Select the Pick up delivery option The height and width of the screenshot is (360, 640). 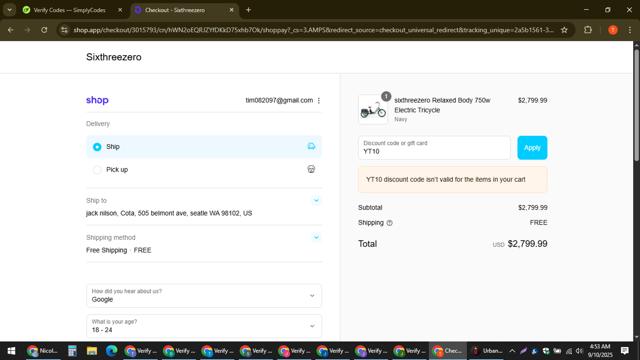[204, 169]
